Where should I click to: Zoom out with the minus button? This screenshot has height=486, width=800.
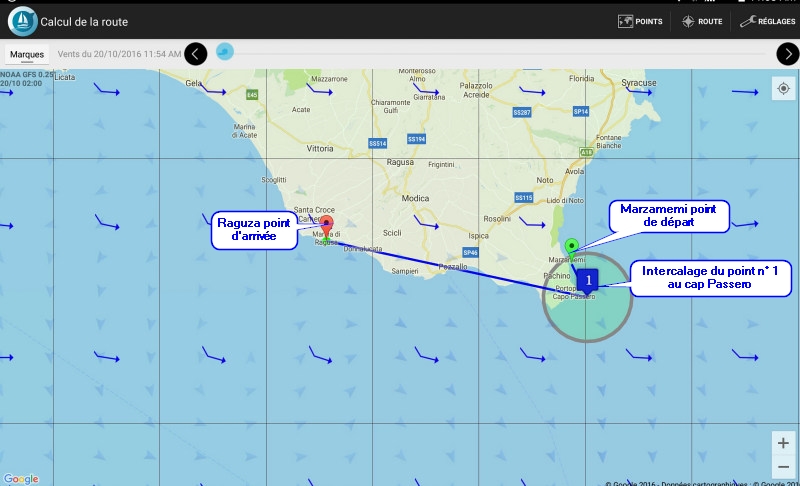point(783,467)
